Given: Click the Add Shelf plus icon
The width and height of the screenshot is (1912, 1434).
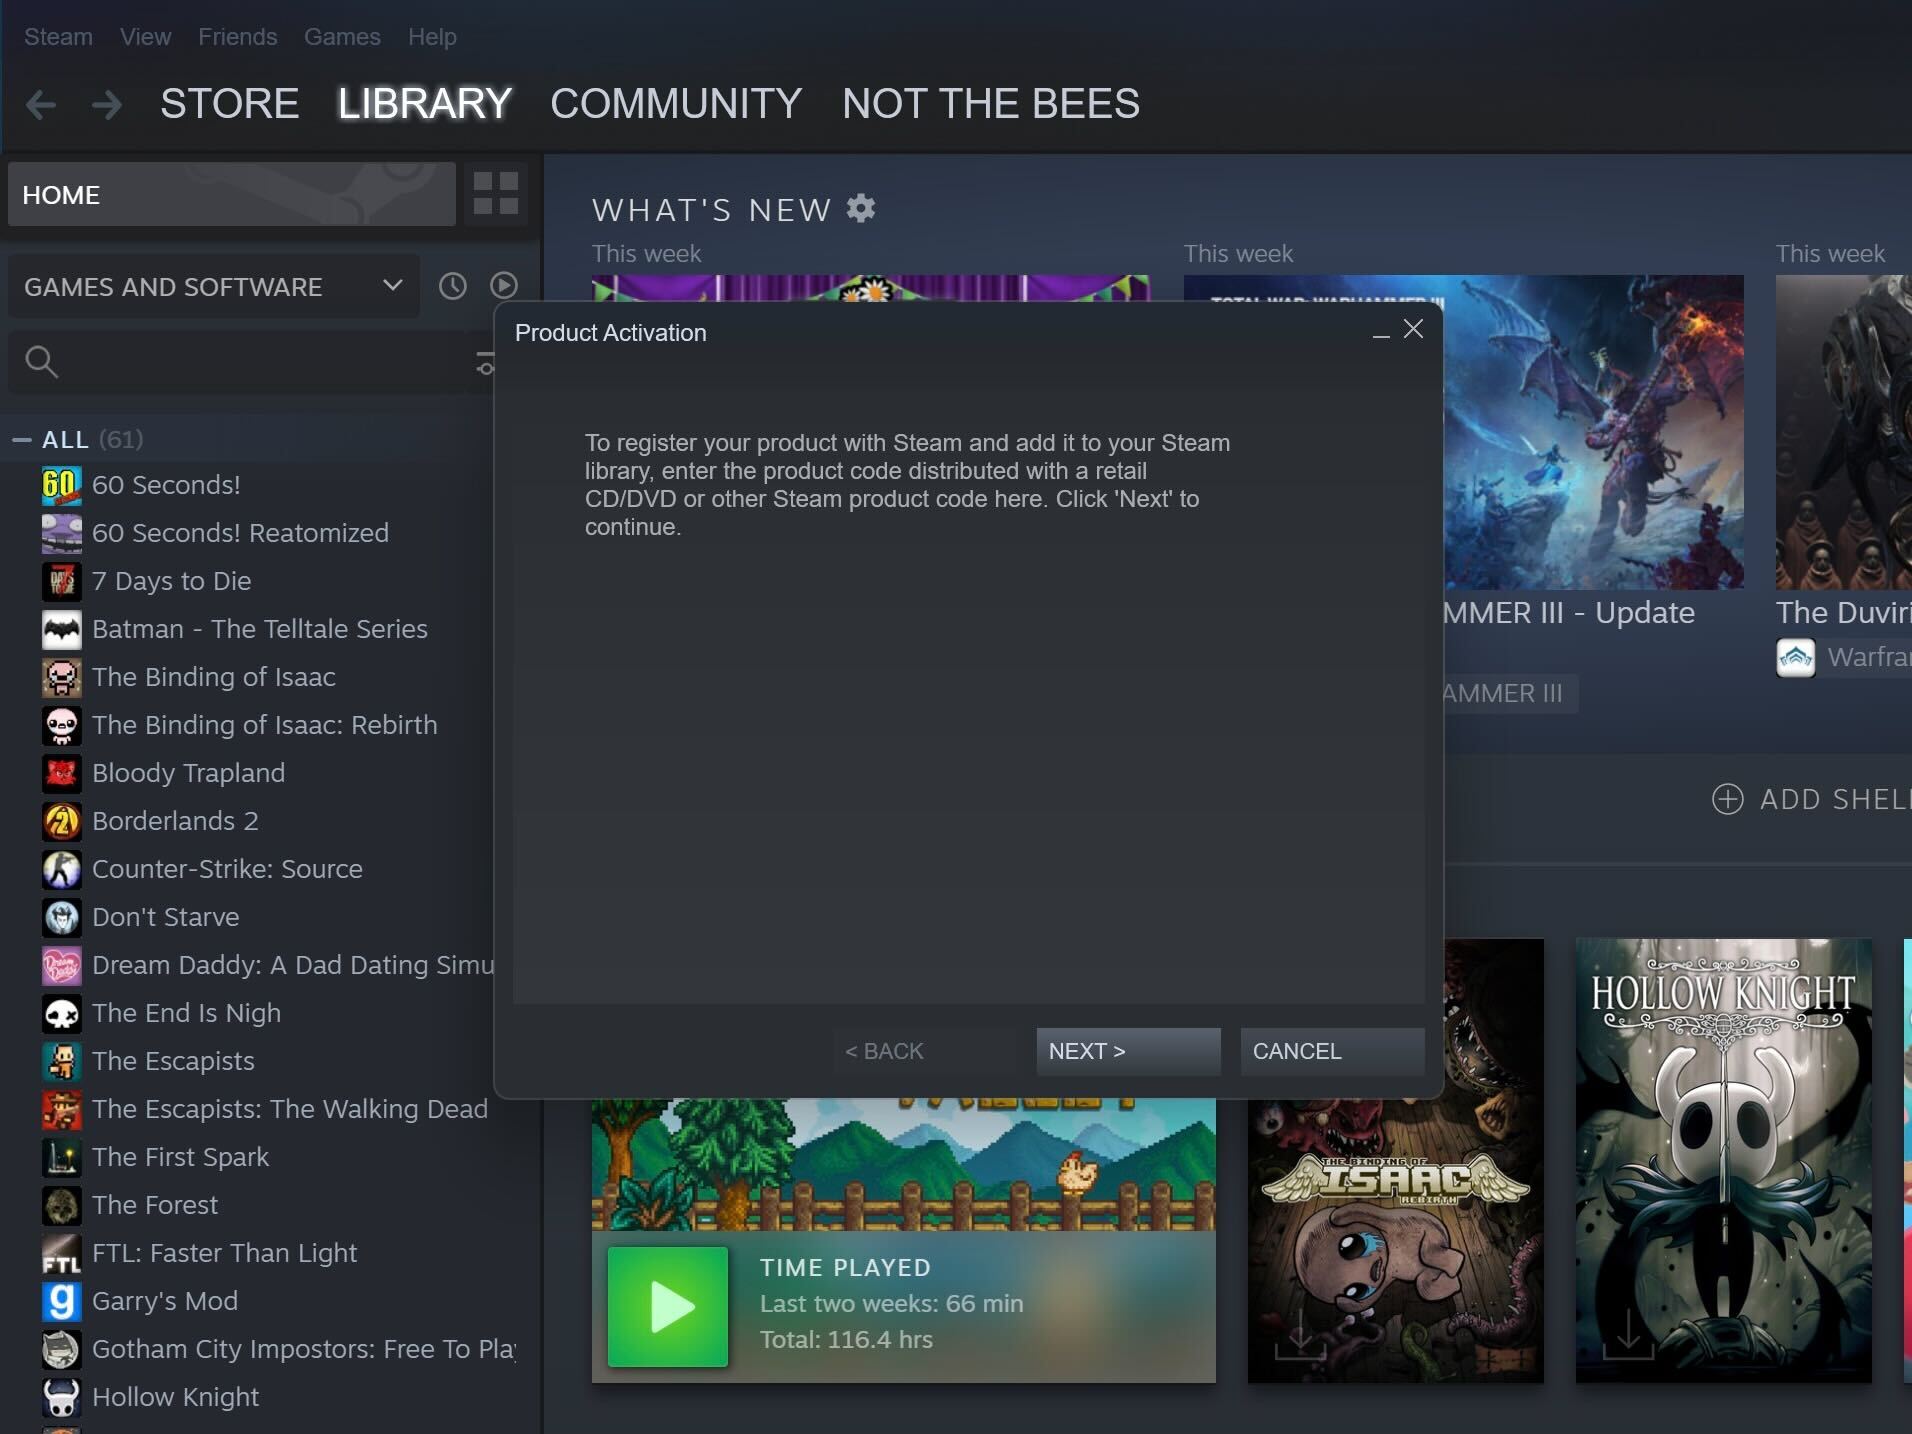Looking at the screenshot, I should [1727, 799].
